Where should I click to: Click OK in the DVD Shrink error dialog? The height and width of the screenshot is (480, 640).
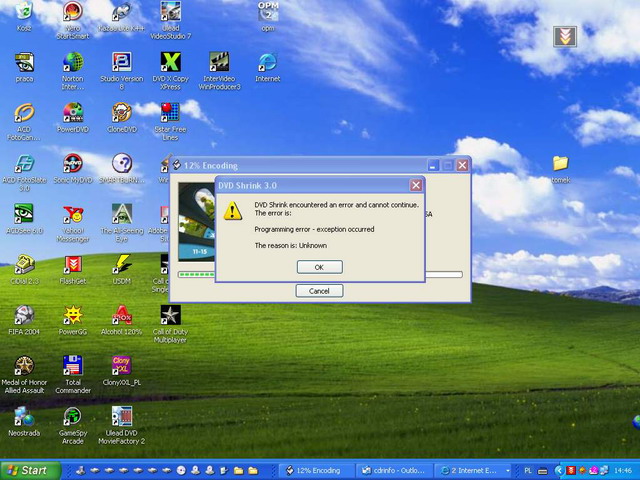pos(320,267)
